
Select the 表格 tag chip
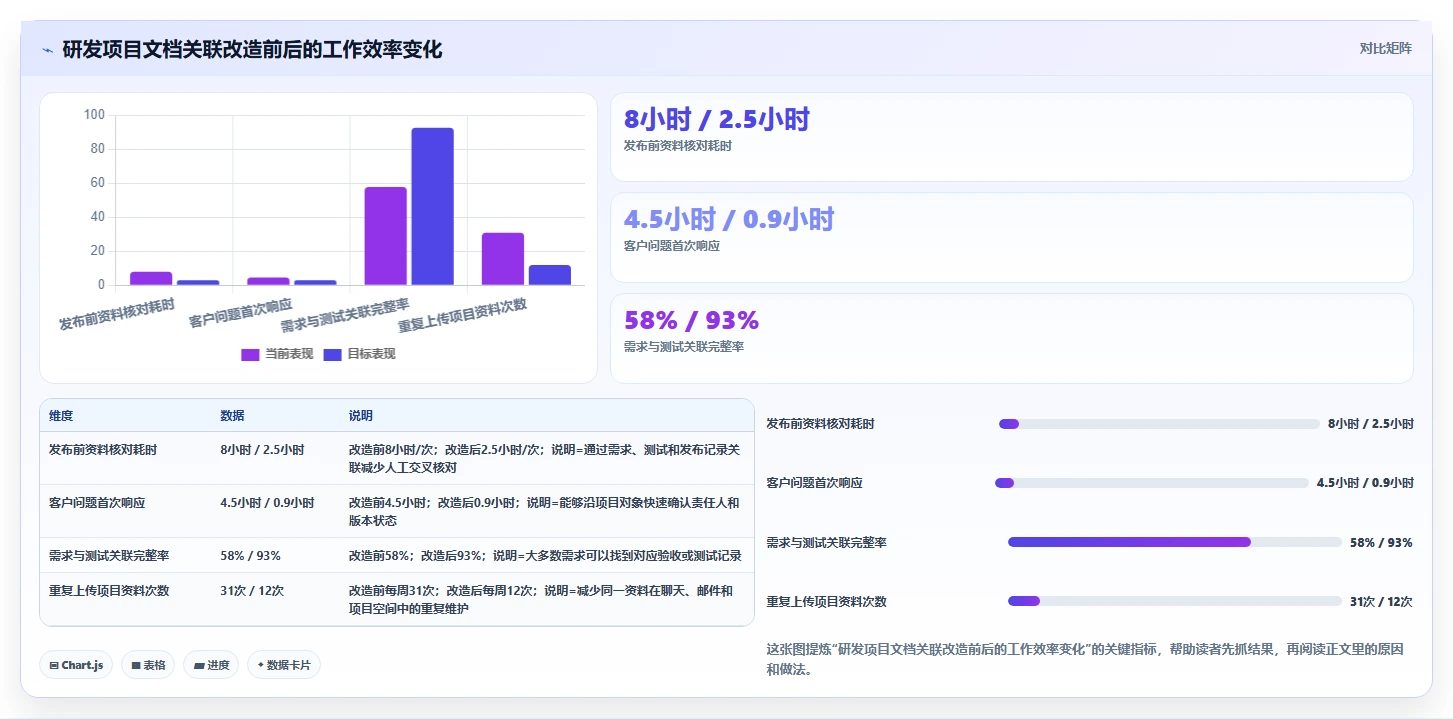[148, 665]
